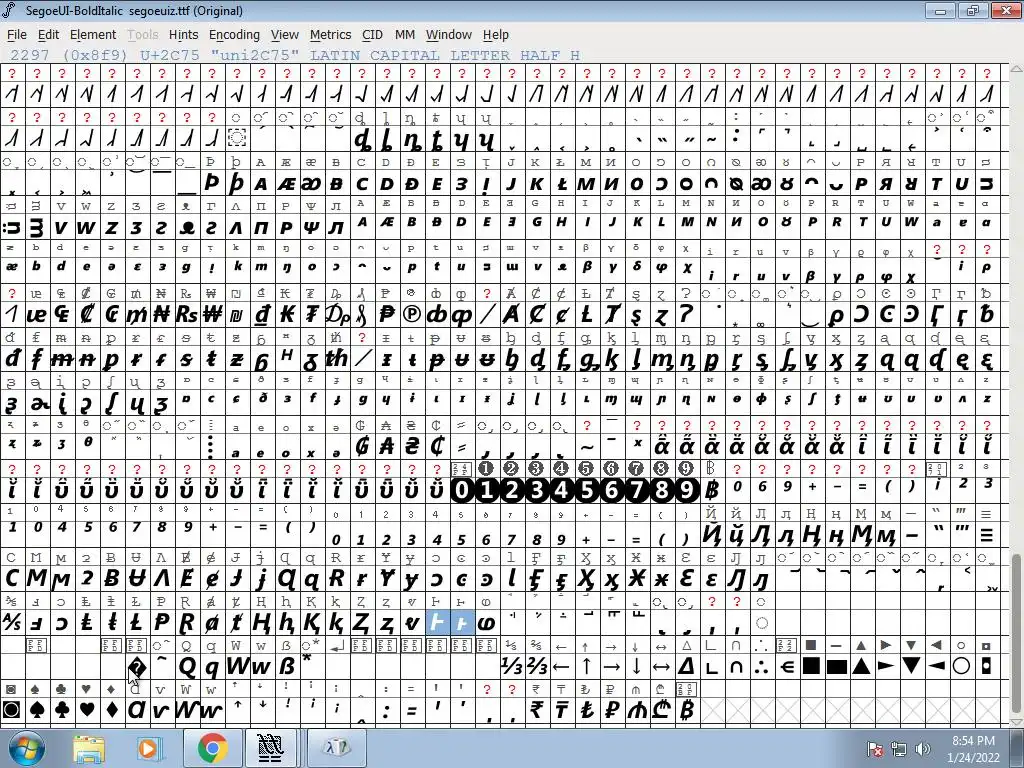The width and height of the screenshot is (1024, 768).
Task: Open the Metrics menu
Action: 330,35
